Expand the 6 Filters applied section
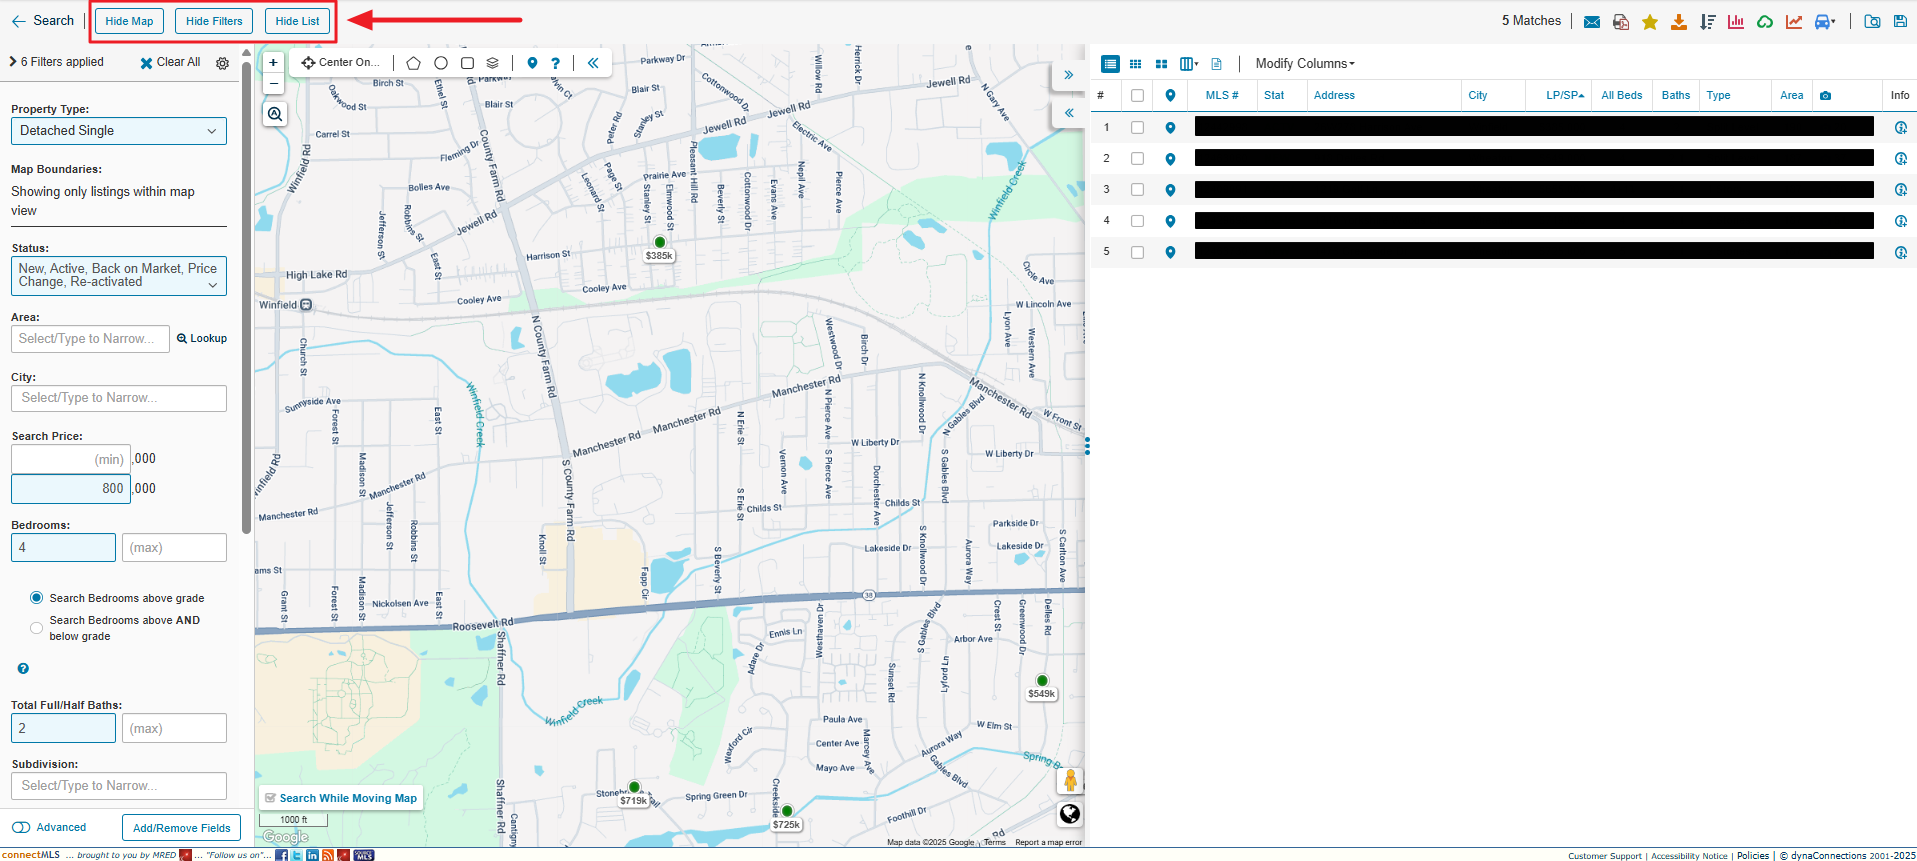Viewport: 1917px width, 861px height. click(x=58, y=62)
